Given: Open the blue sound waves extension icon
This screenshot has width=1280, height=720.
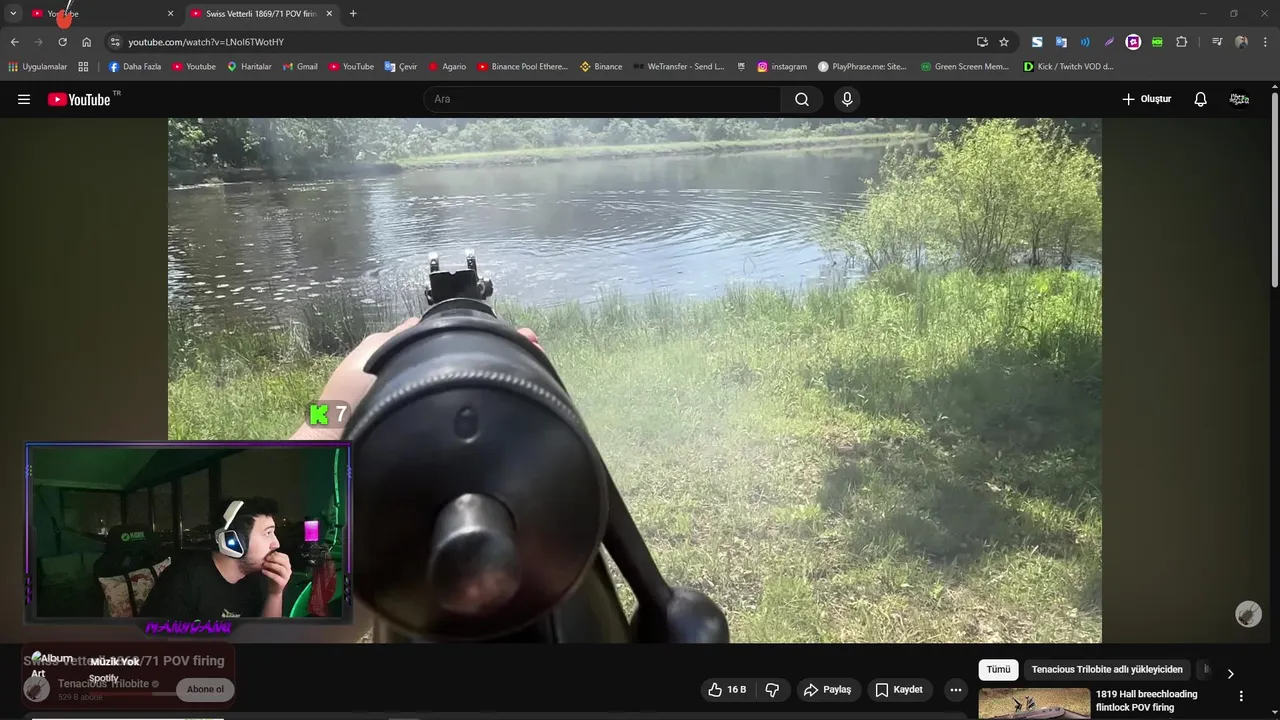Looking at the screenshot, I should 1085,42.
